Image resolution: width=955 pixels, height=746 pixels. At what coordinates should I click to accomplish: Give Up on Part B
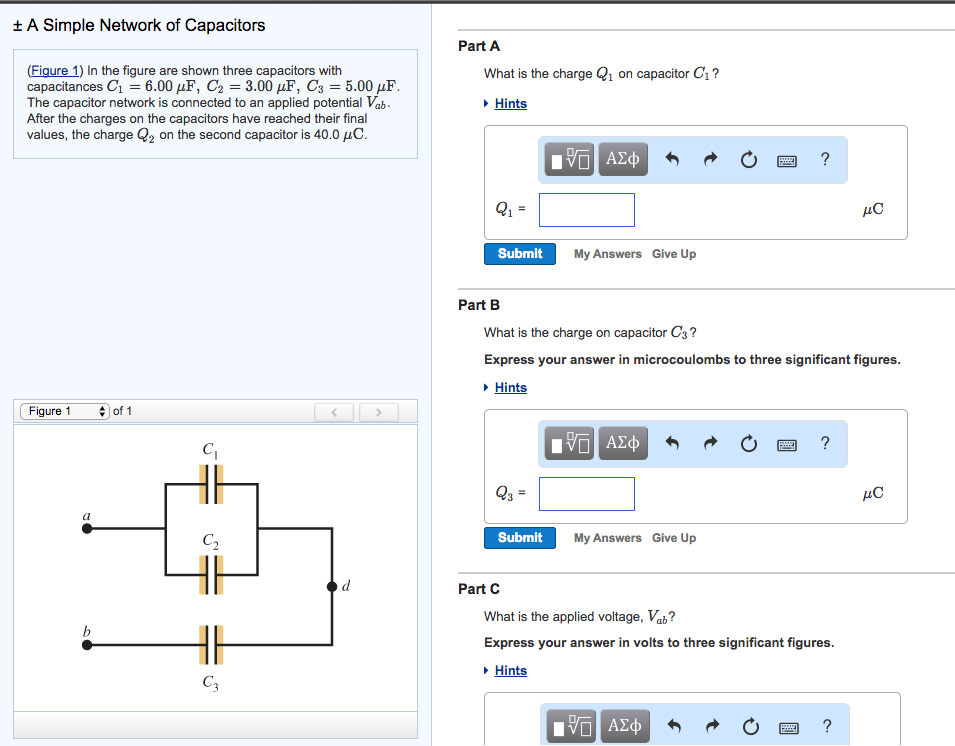pyautogui.click(x=674, y=538)
